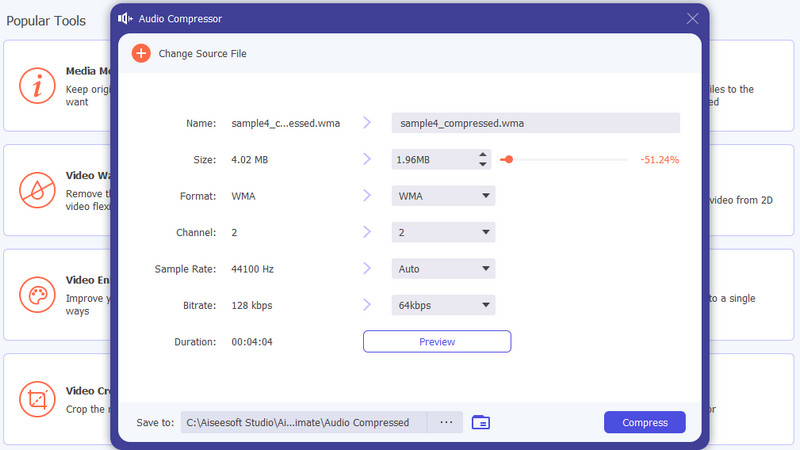Click the Preview button
The height and width of the screenshot is (450, 800).
(437, 342)
